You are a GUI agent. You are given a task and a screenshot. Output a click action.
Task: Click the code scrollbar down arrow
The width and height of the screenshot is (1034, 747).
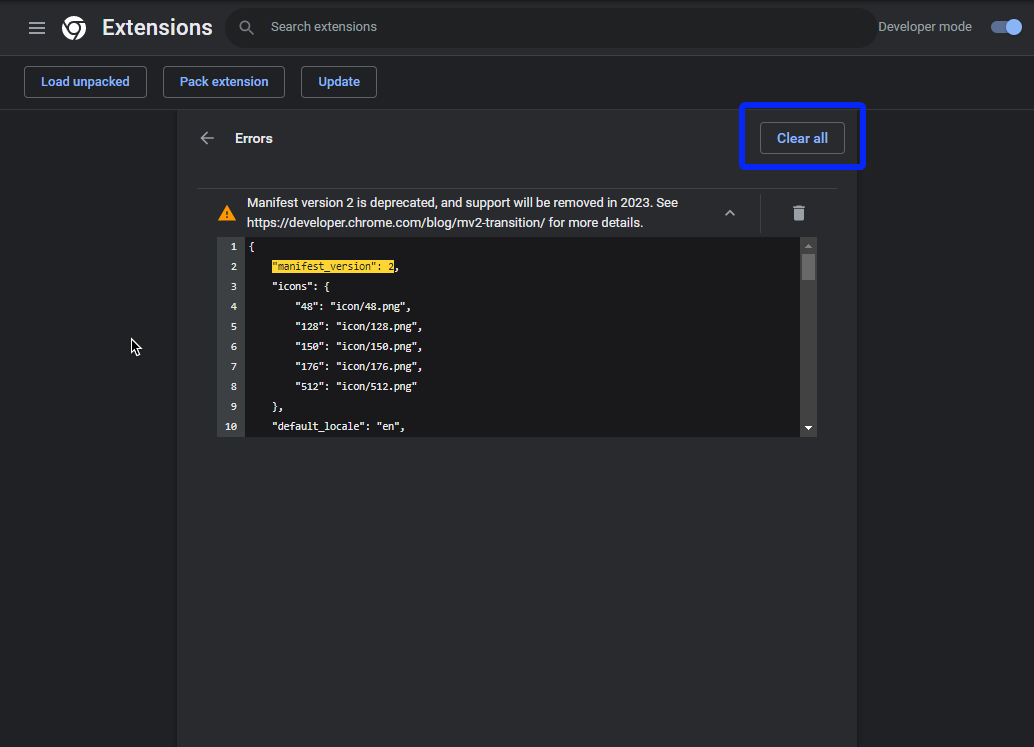[808, 428]
